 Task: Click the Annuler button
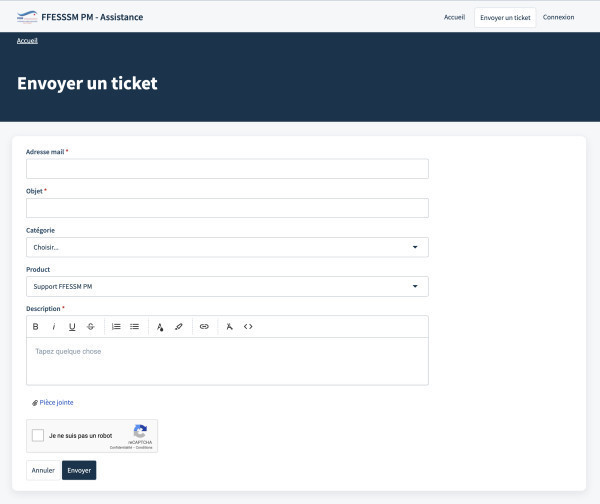(x=43, y=470)
